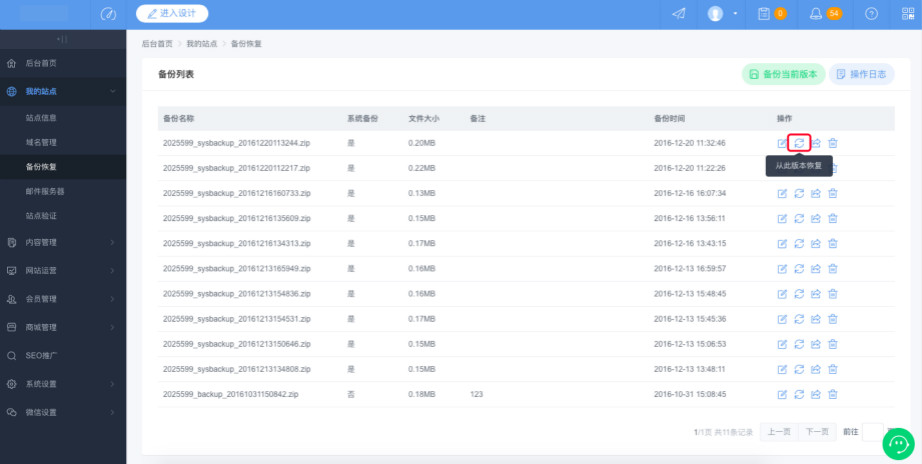Delete the 2025599_backup_20161031150842.zip backup

click(x=832, y=395)
